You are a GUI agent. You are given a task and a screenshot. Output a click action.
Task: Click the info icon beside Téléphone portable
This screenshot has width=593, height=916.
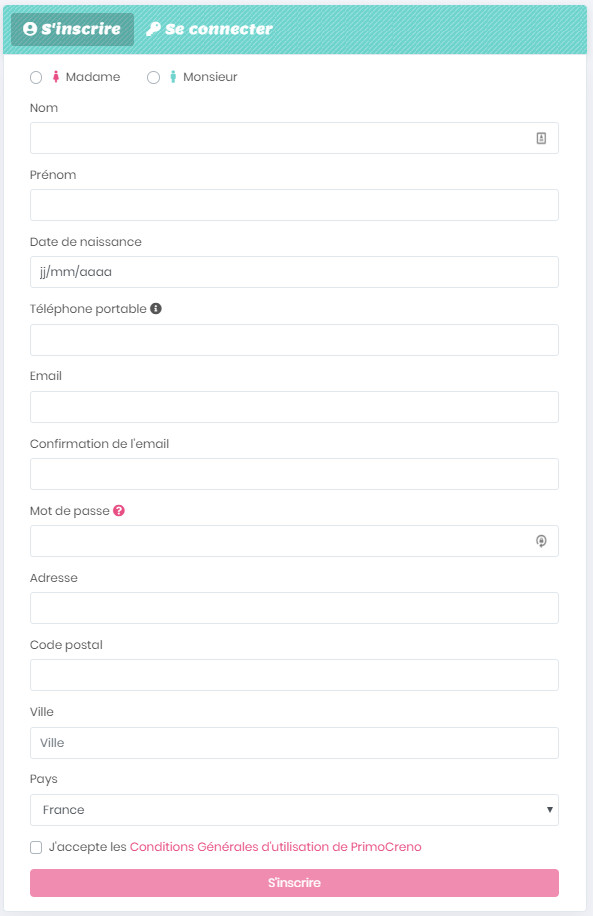(156, 308)
